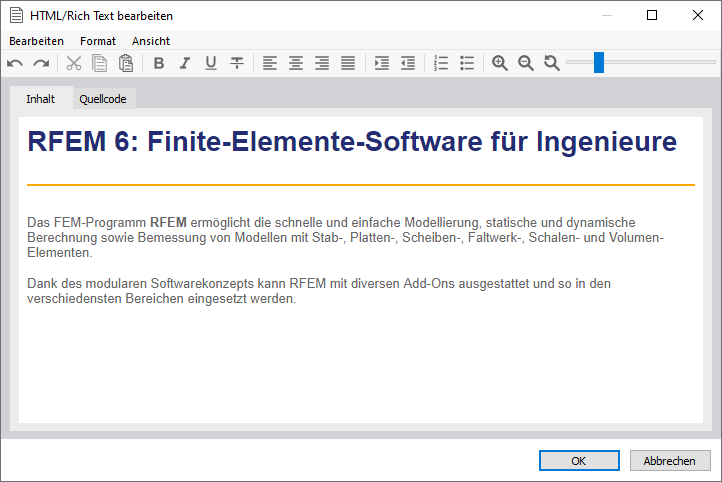Undo the last edit

15,63
